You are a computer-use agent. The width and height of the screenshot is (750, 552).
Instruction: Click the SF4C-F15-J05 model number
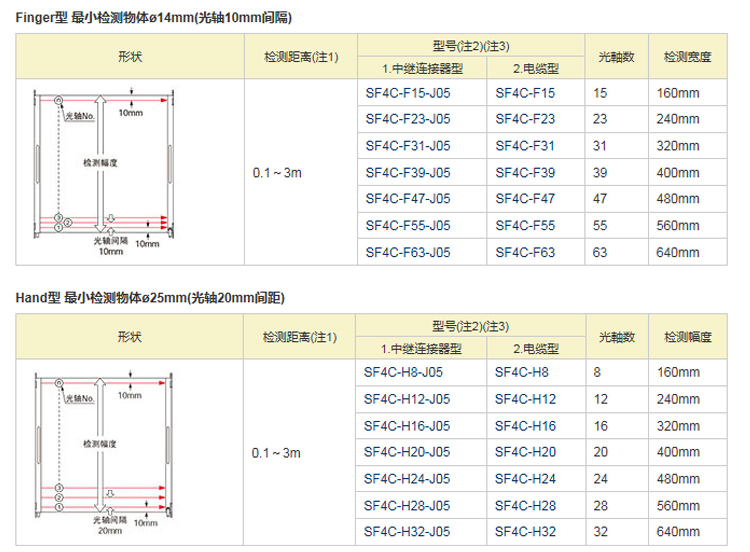point(408,93)
